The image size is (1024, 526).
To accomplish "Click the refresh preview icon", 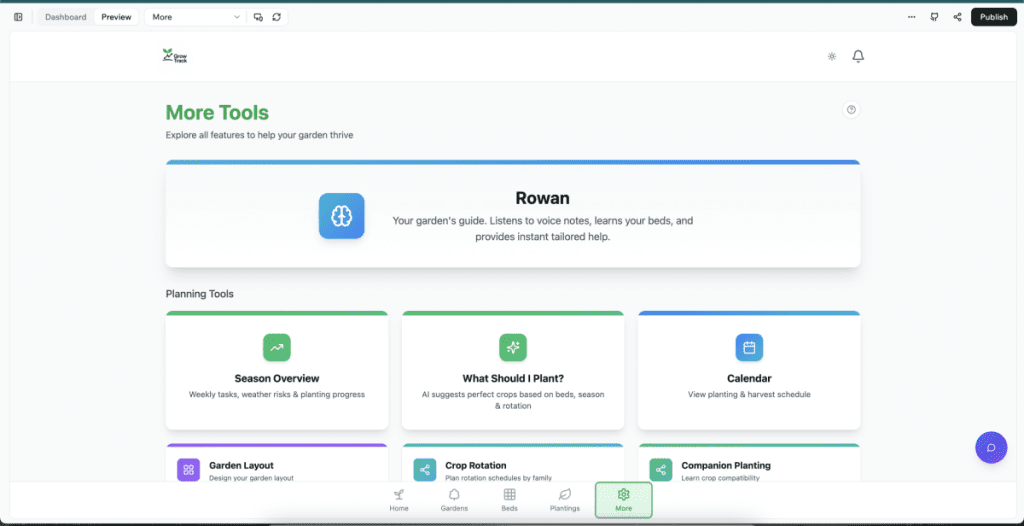I will (277, 17).
